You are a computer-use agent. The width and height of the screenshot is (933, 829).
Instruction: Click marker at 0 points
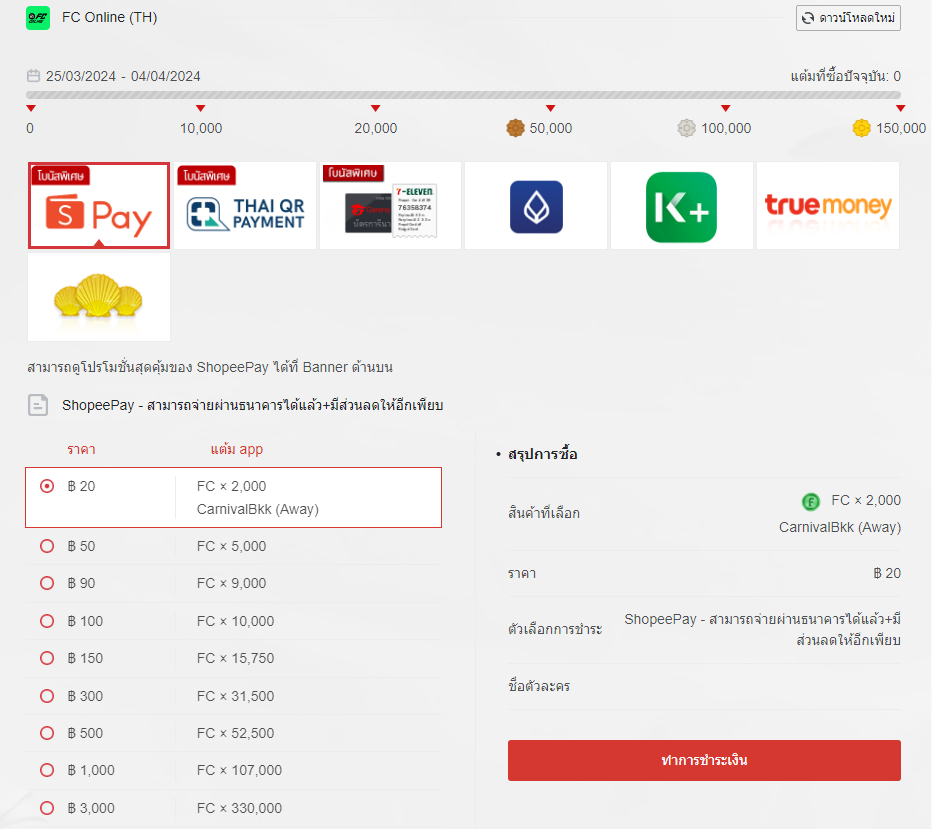pos(31,108)
